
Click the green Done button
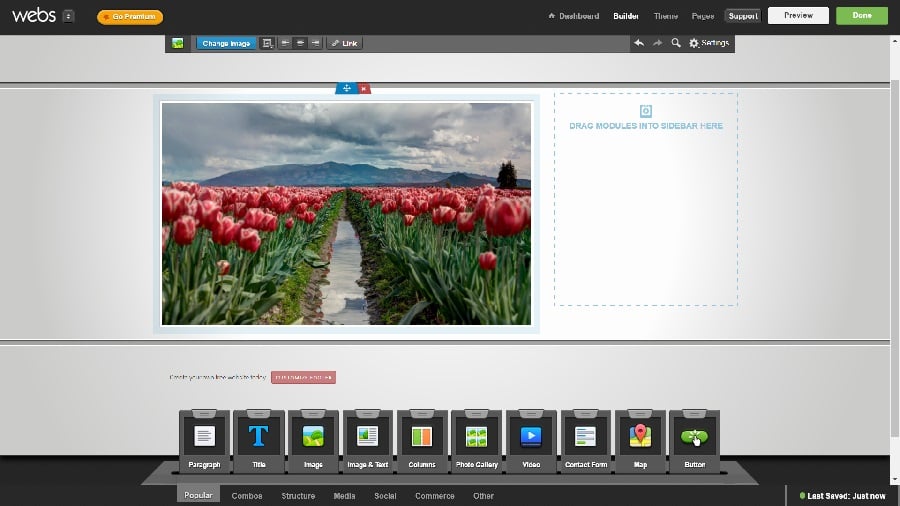(x=861, y=16)
